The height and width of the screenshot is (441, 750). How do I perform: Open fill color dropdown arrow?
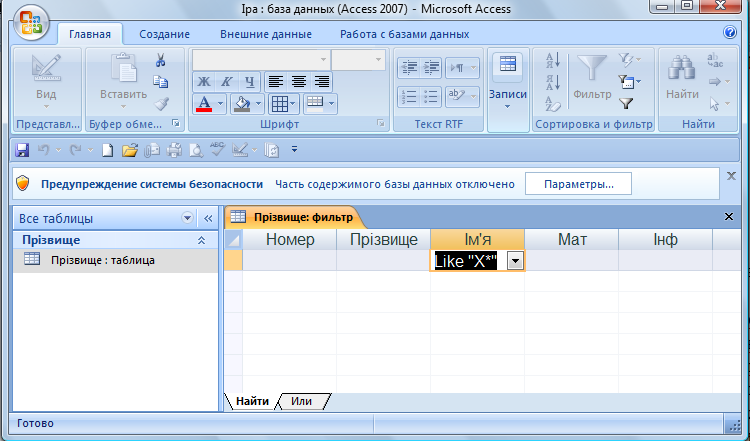coord(258,103)
